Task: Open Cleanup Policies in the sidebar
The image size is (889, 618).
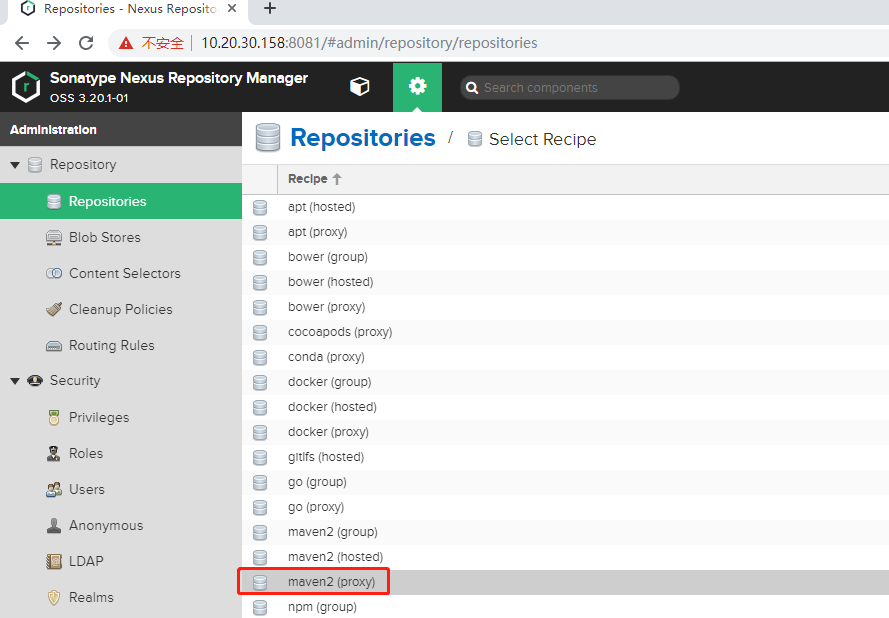Action: [x=121, y=310]
